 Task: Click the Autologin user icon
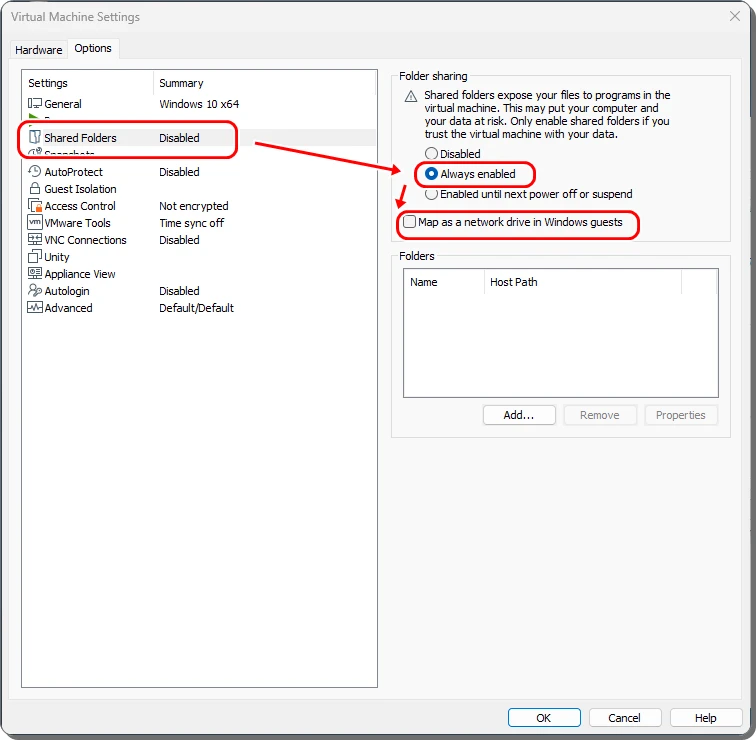(x=35, y=290)
